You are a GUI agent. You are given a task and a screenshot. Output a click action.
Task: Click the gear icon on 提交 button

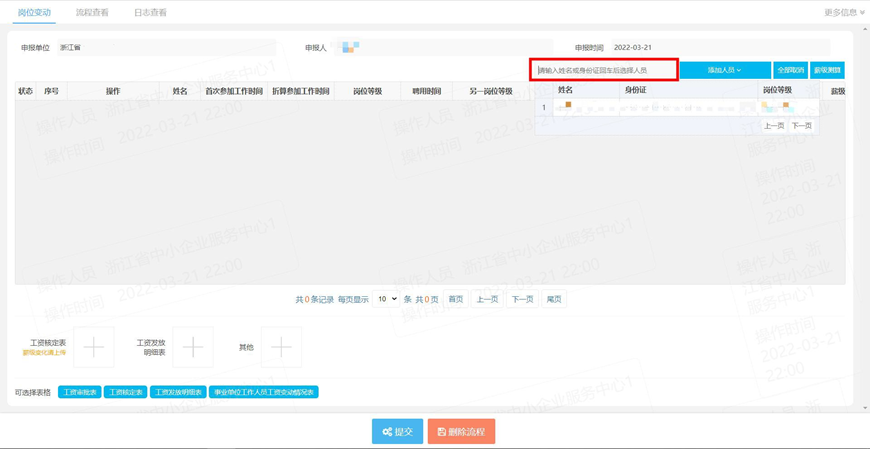coord(387,432)
